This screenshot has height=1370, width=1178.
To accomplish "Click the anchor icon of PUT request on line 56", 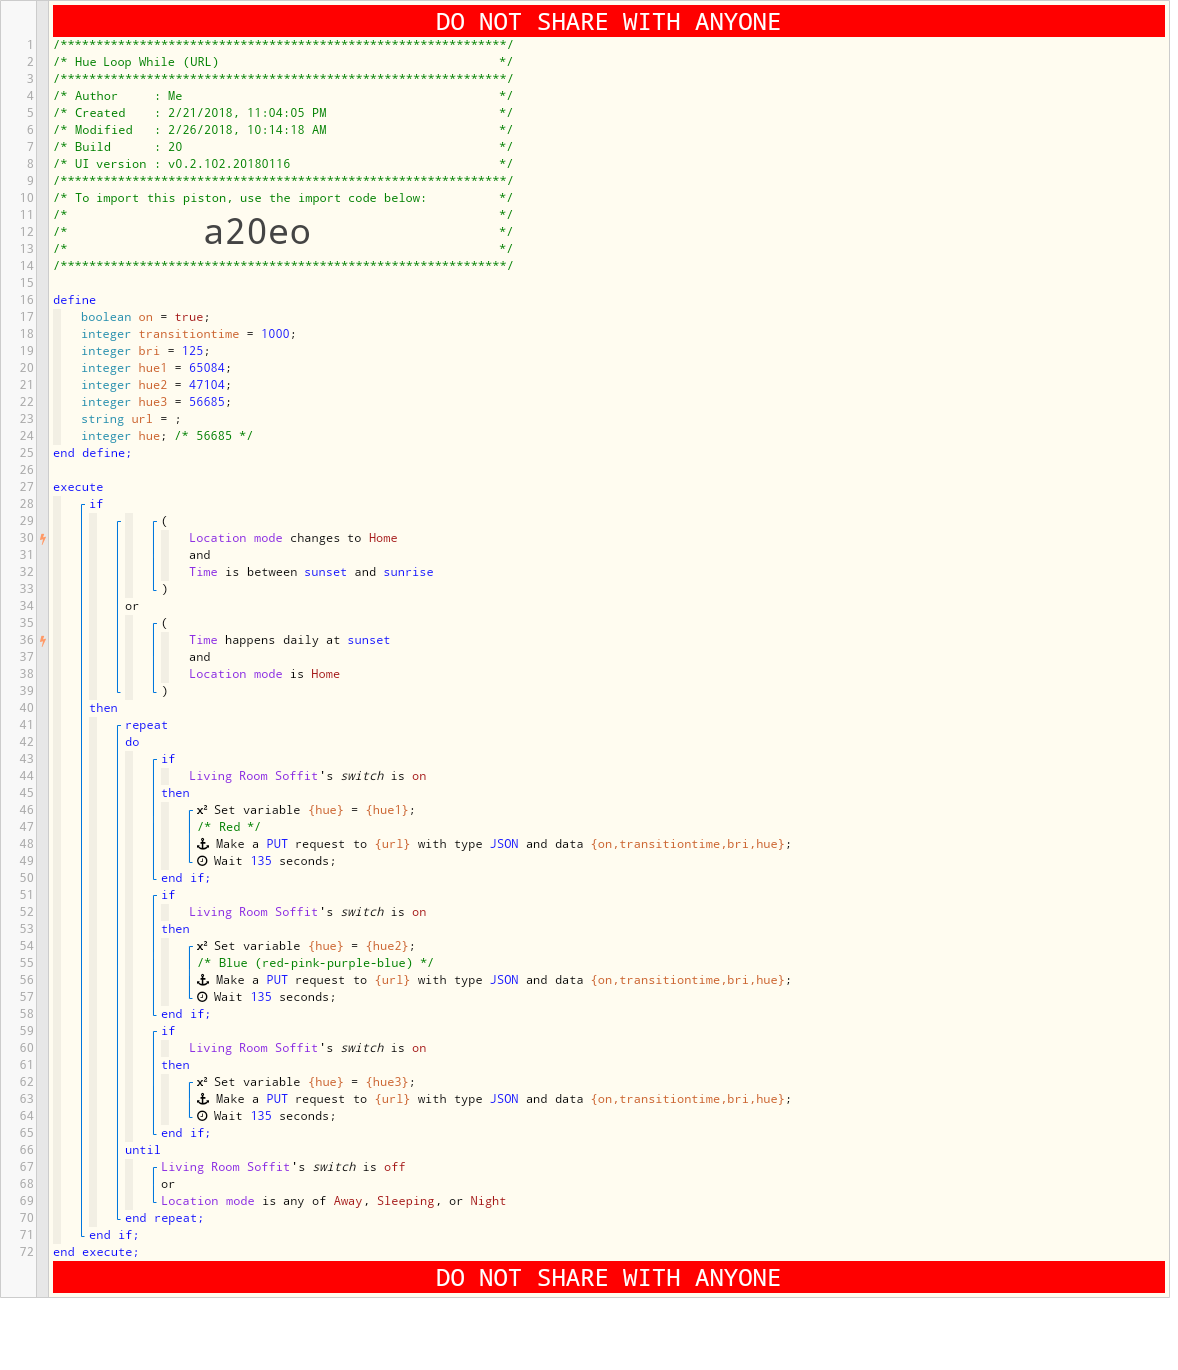I will [x=203, y=980].
